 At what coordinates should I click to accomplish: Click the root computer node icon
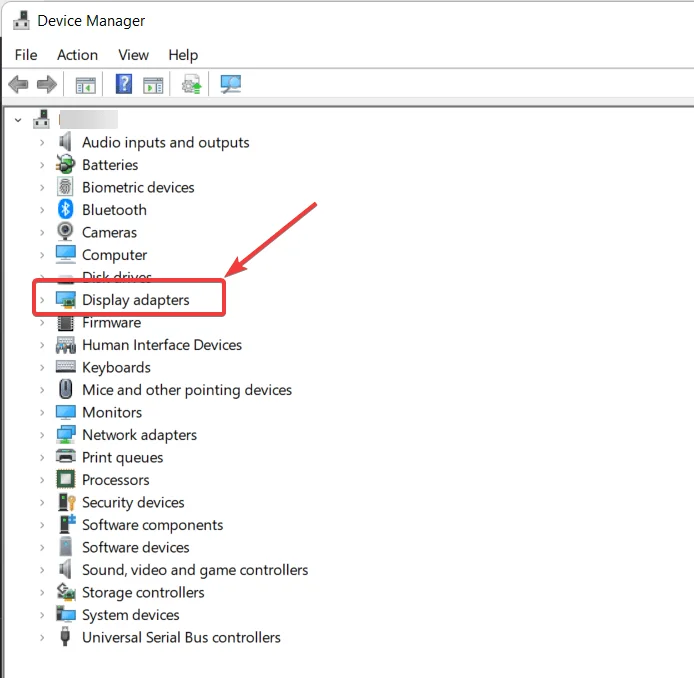[x=42, y=119]
